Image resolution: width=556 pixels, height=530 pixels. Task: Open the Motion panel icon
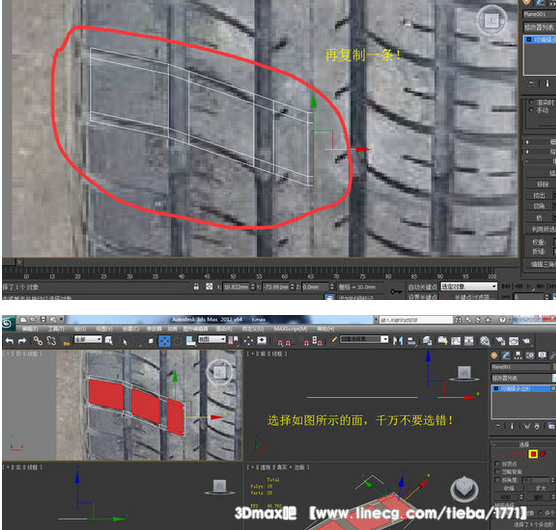[530, 355]
